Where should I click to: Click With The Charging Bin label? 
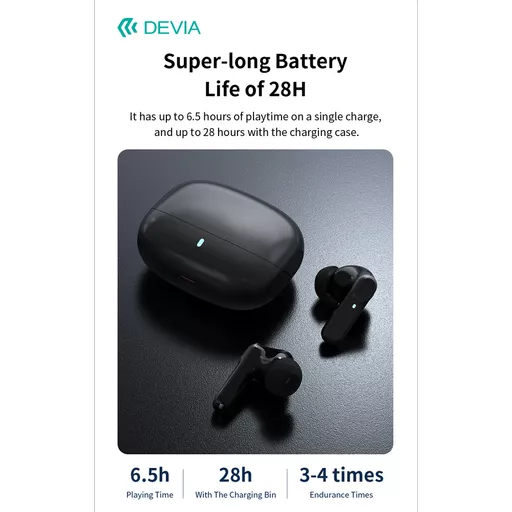235,495
